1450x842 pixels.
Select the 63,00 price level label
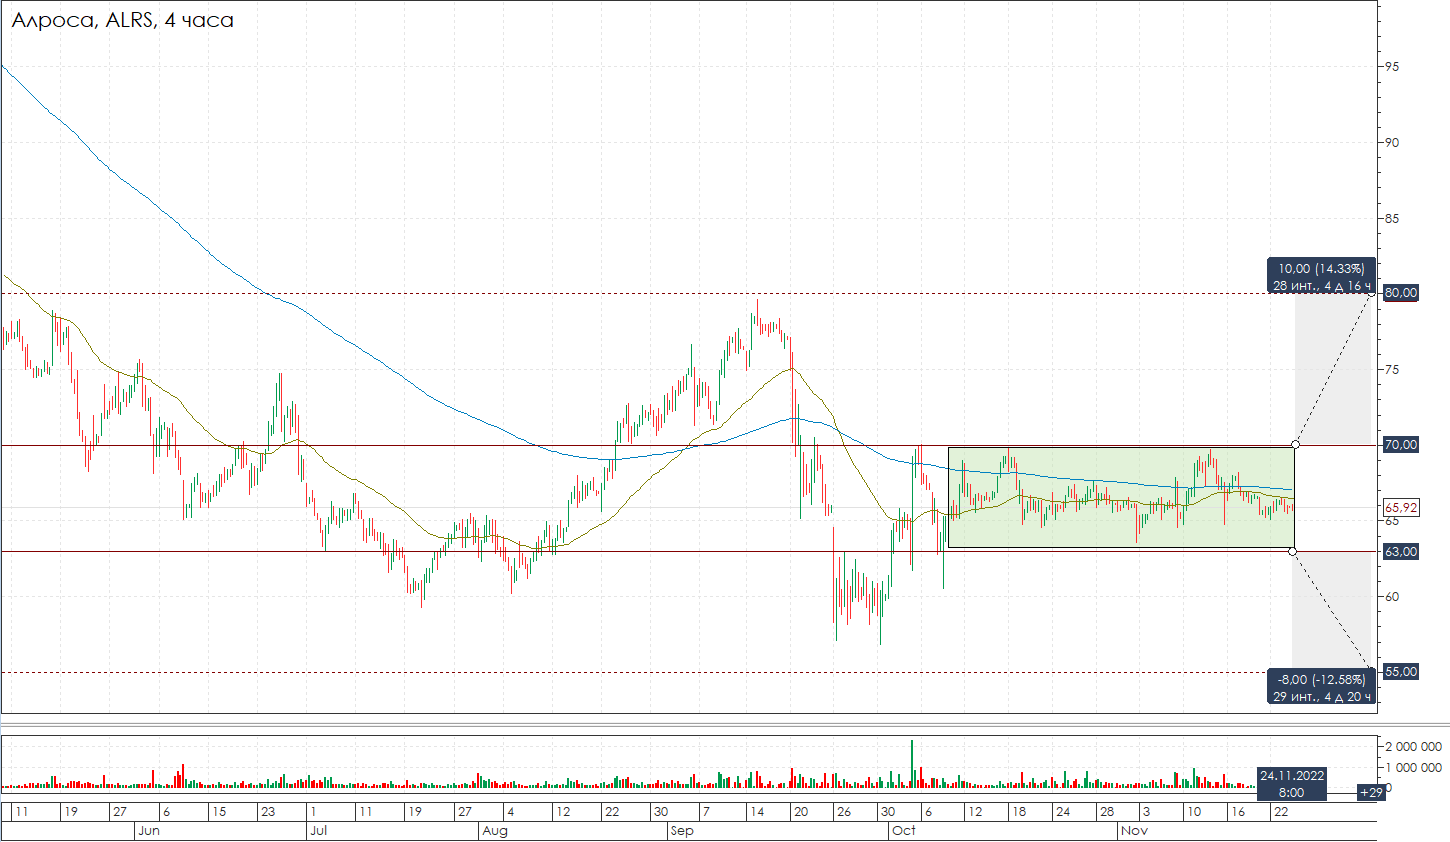(1400, 552)
